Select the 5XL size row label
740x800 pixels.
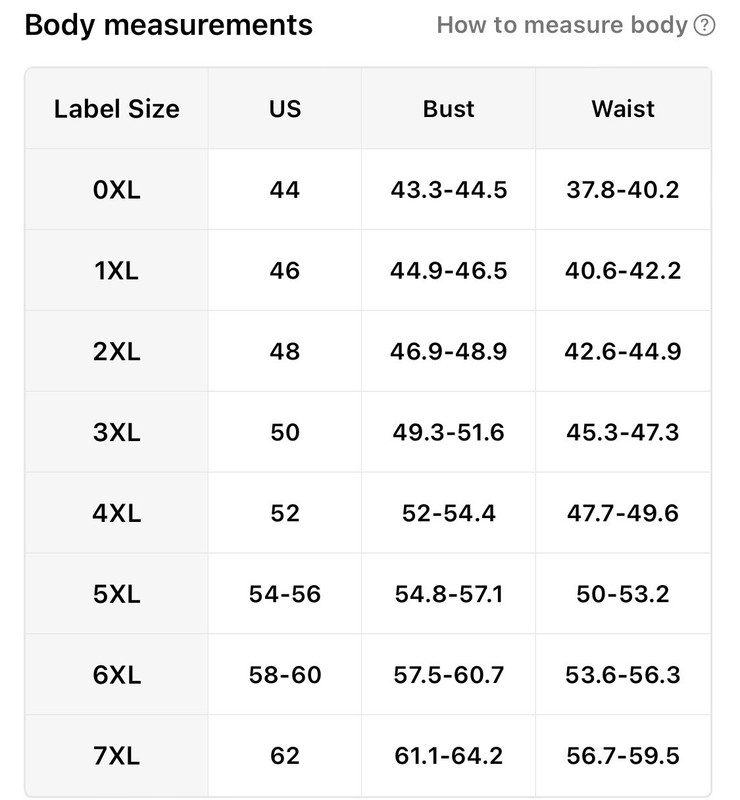coord(117,594)
